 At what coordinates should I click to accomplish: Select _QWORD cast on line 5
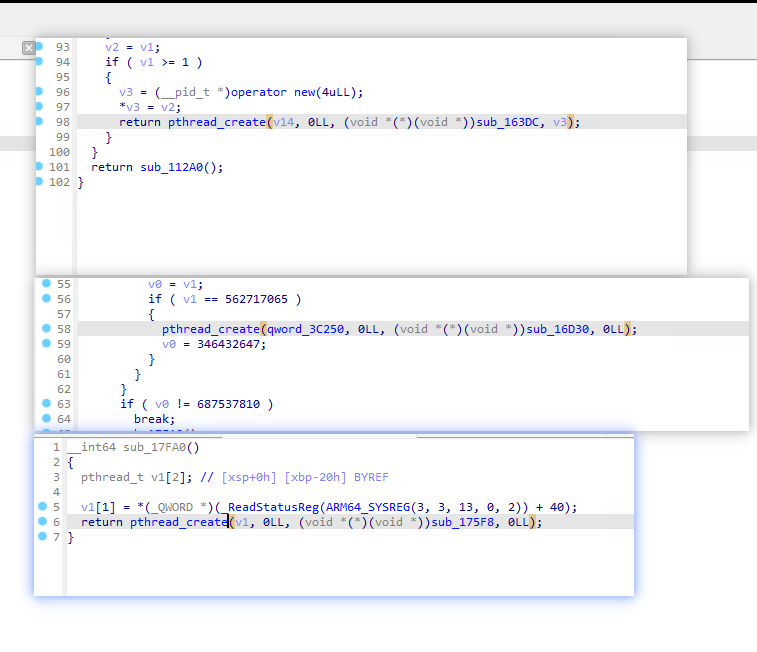172,507
